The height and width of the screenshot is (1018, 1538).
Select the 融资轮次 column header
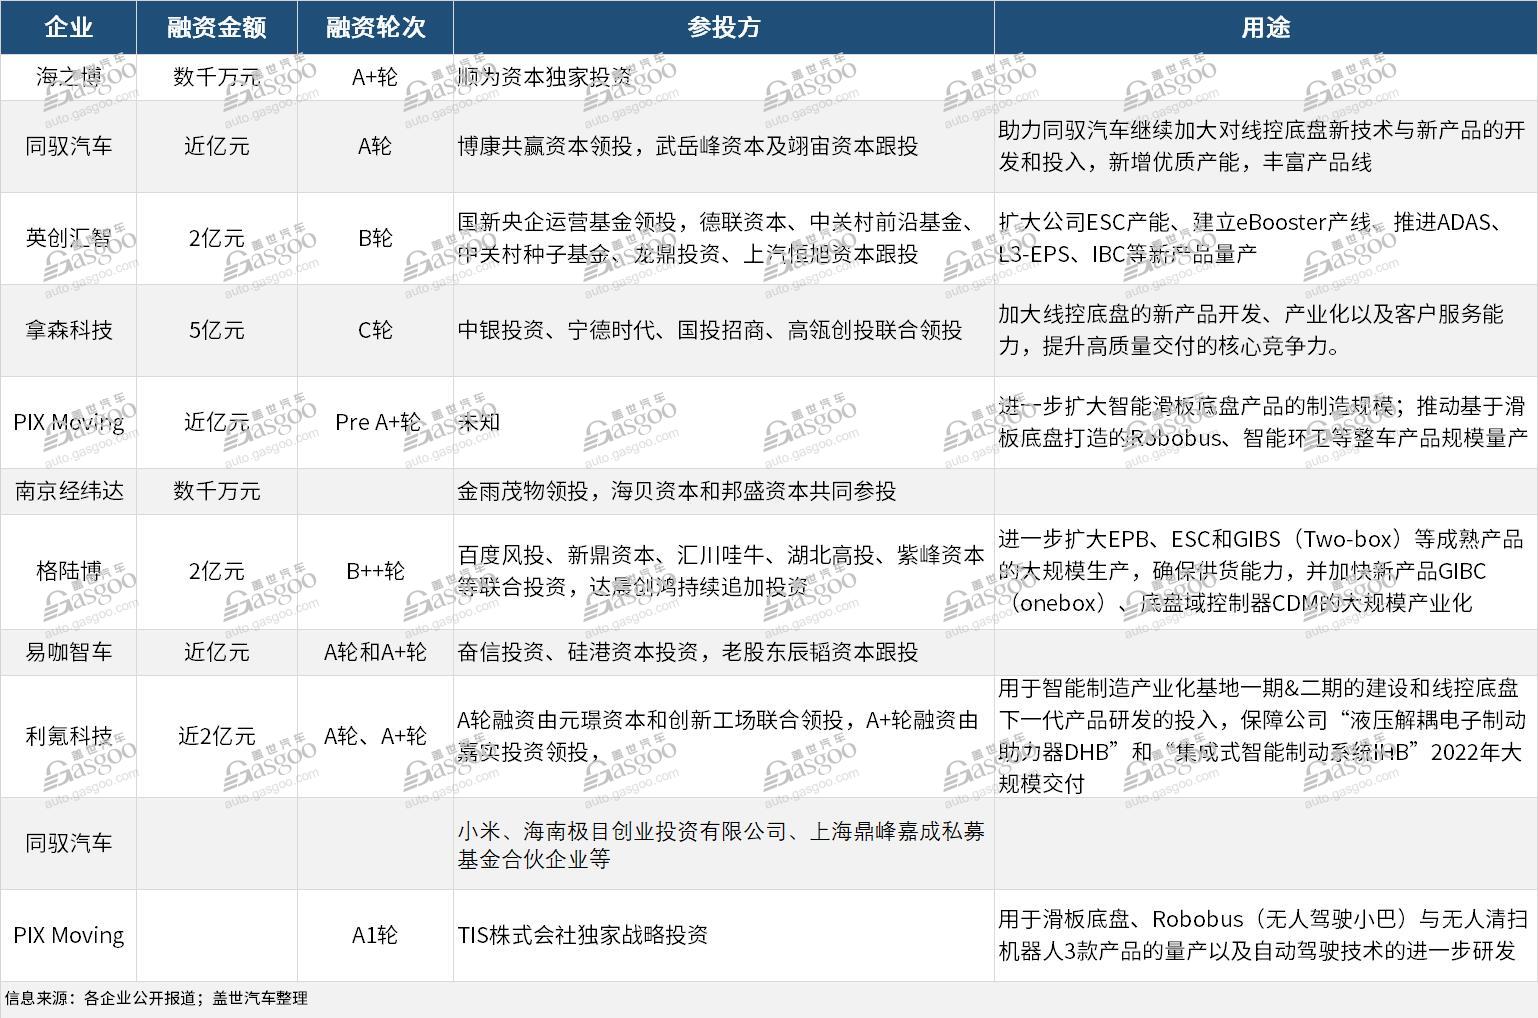point(374,27)
